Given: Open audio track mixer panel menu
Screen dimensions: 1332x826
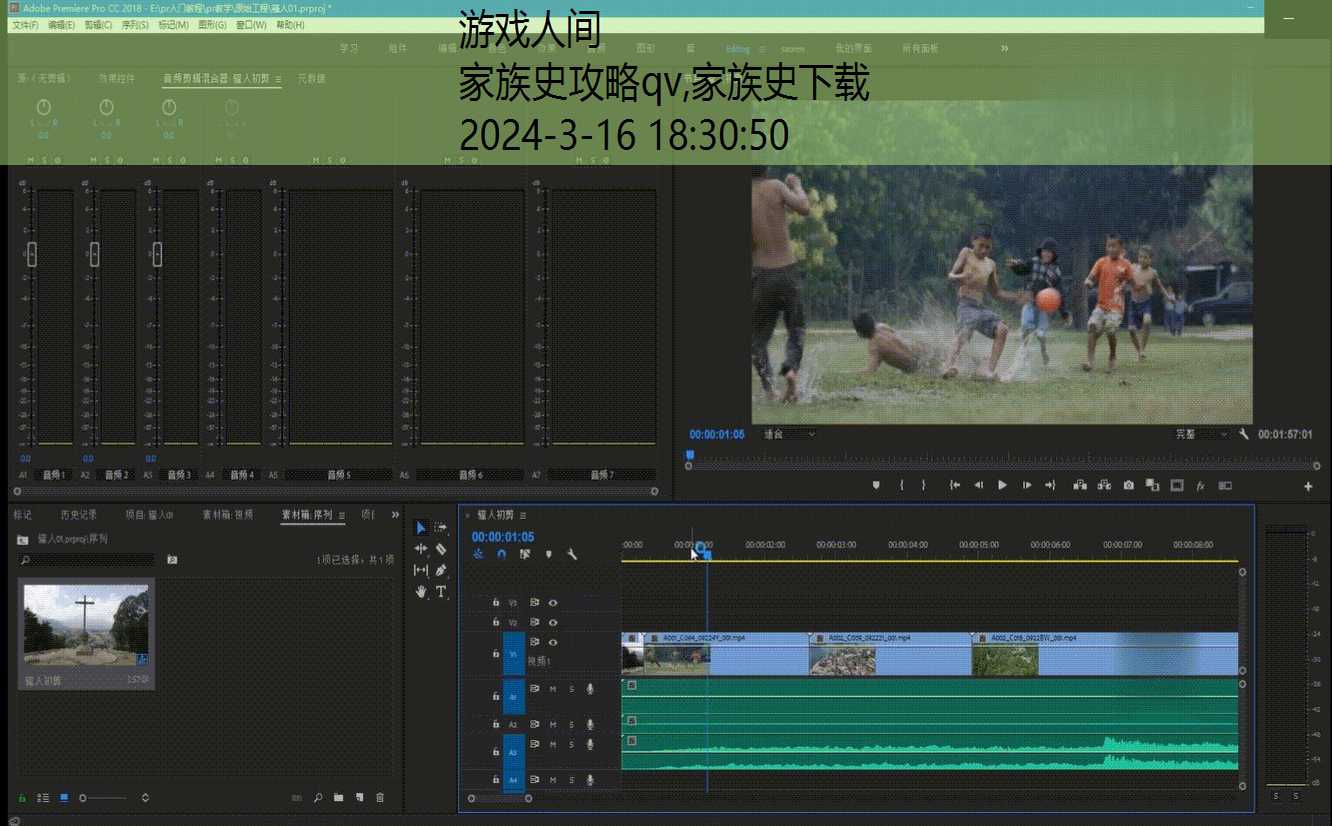Looking at the screenshot, I should (x=278, y=78).
